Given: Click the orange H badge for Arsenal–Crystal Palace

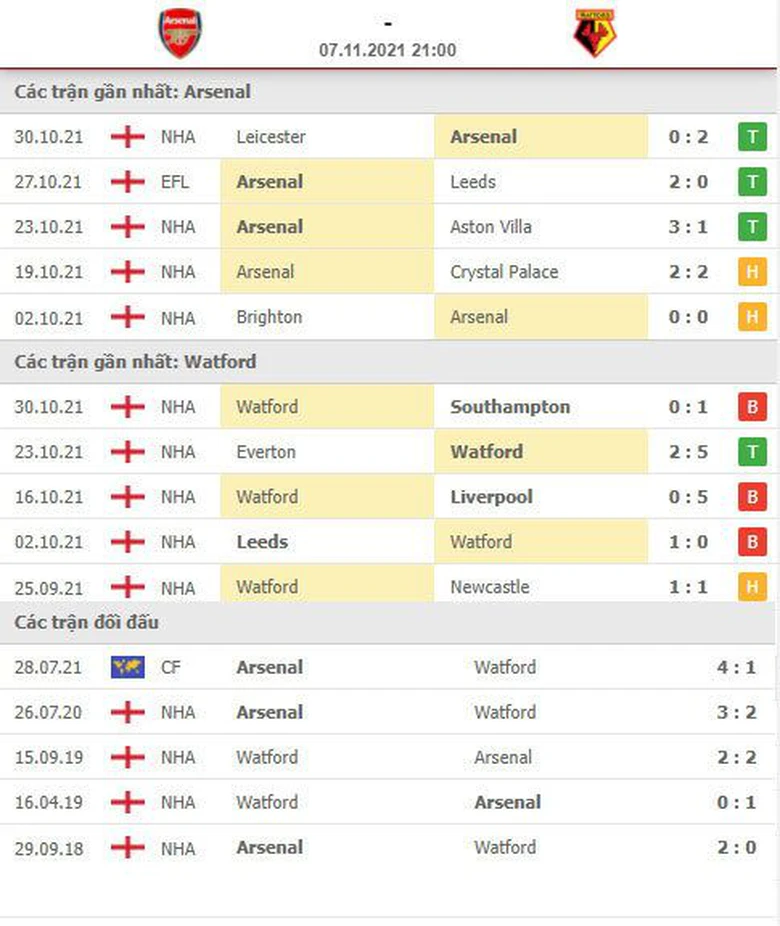Looking at the screenshot, I should click(752, 272).
